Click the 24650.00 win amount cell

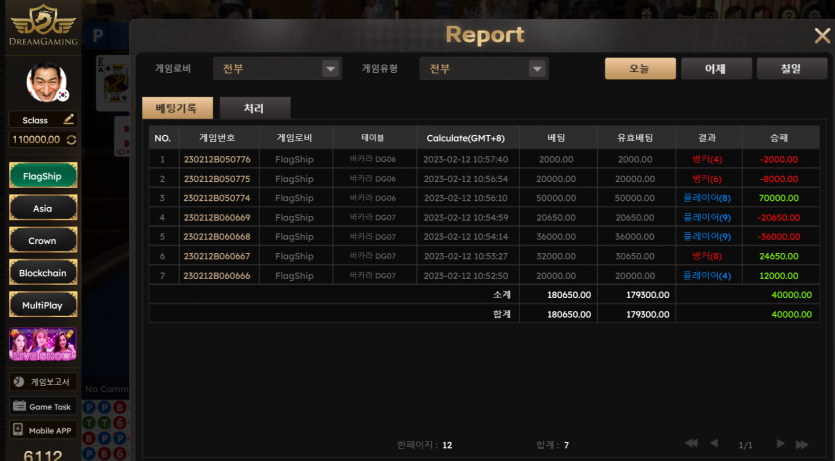[x=779, y=256]
